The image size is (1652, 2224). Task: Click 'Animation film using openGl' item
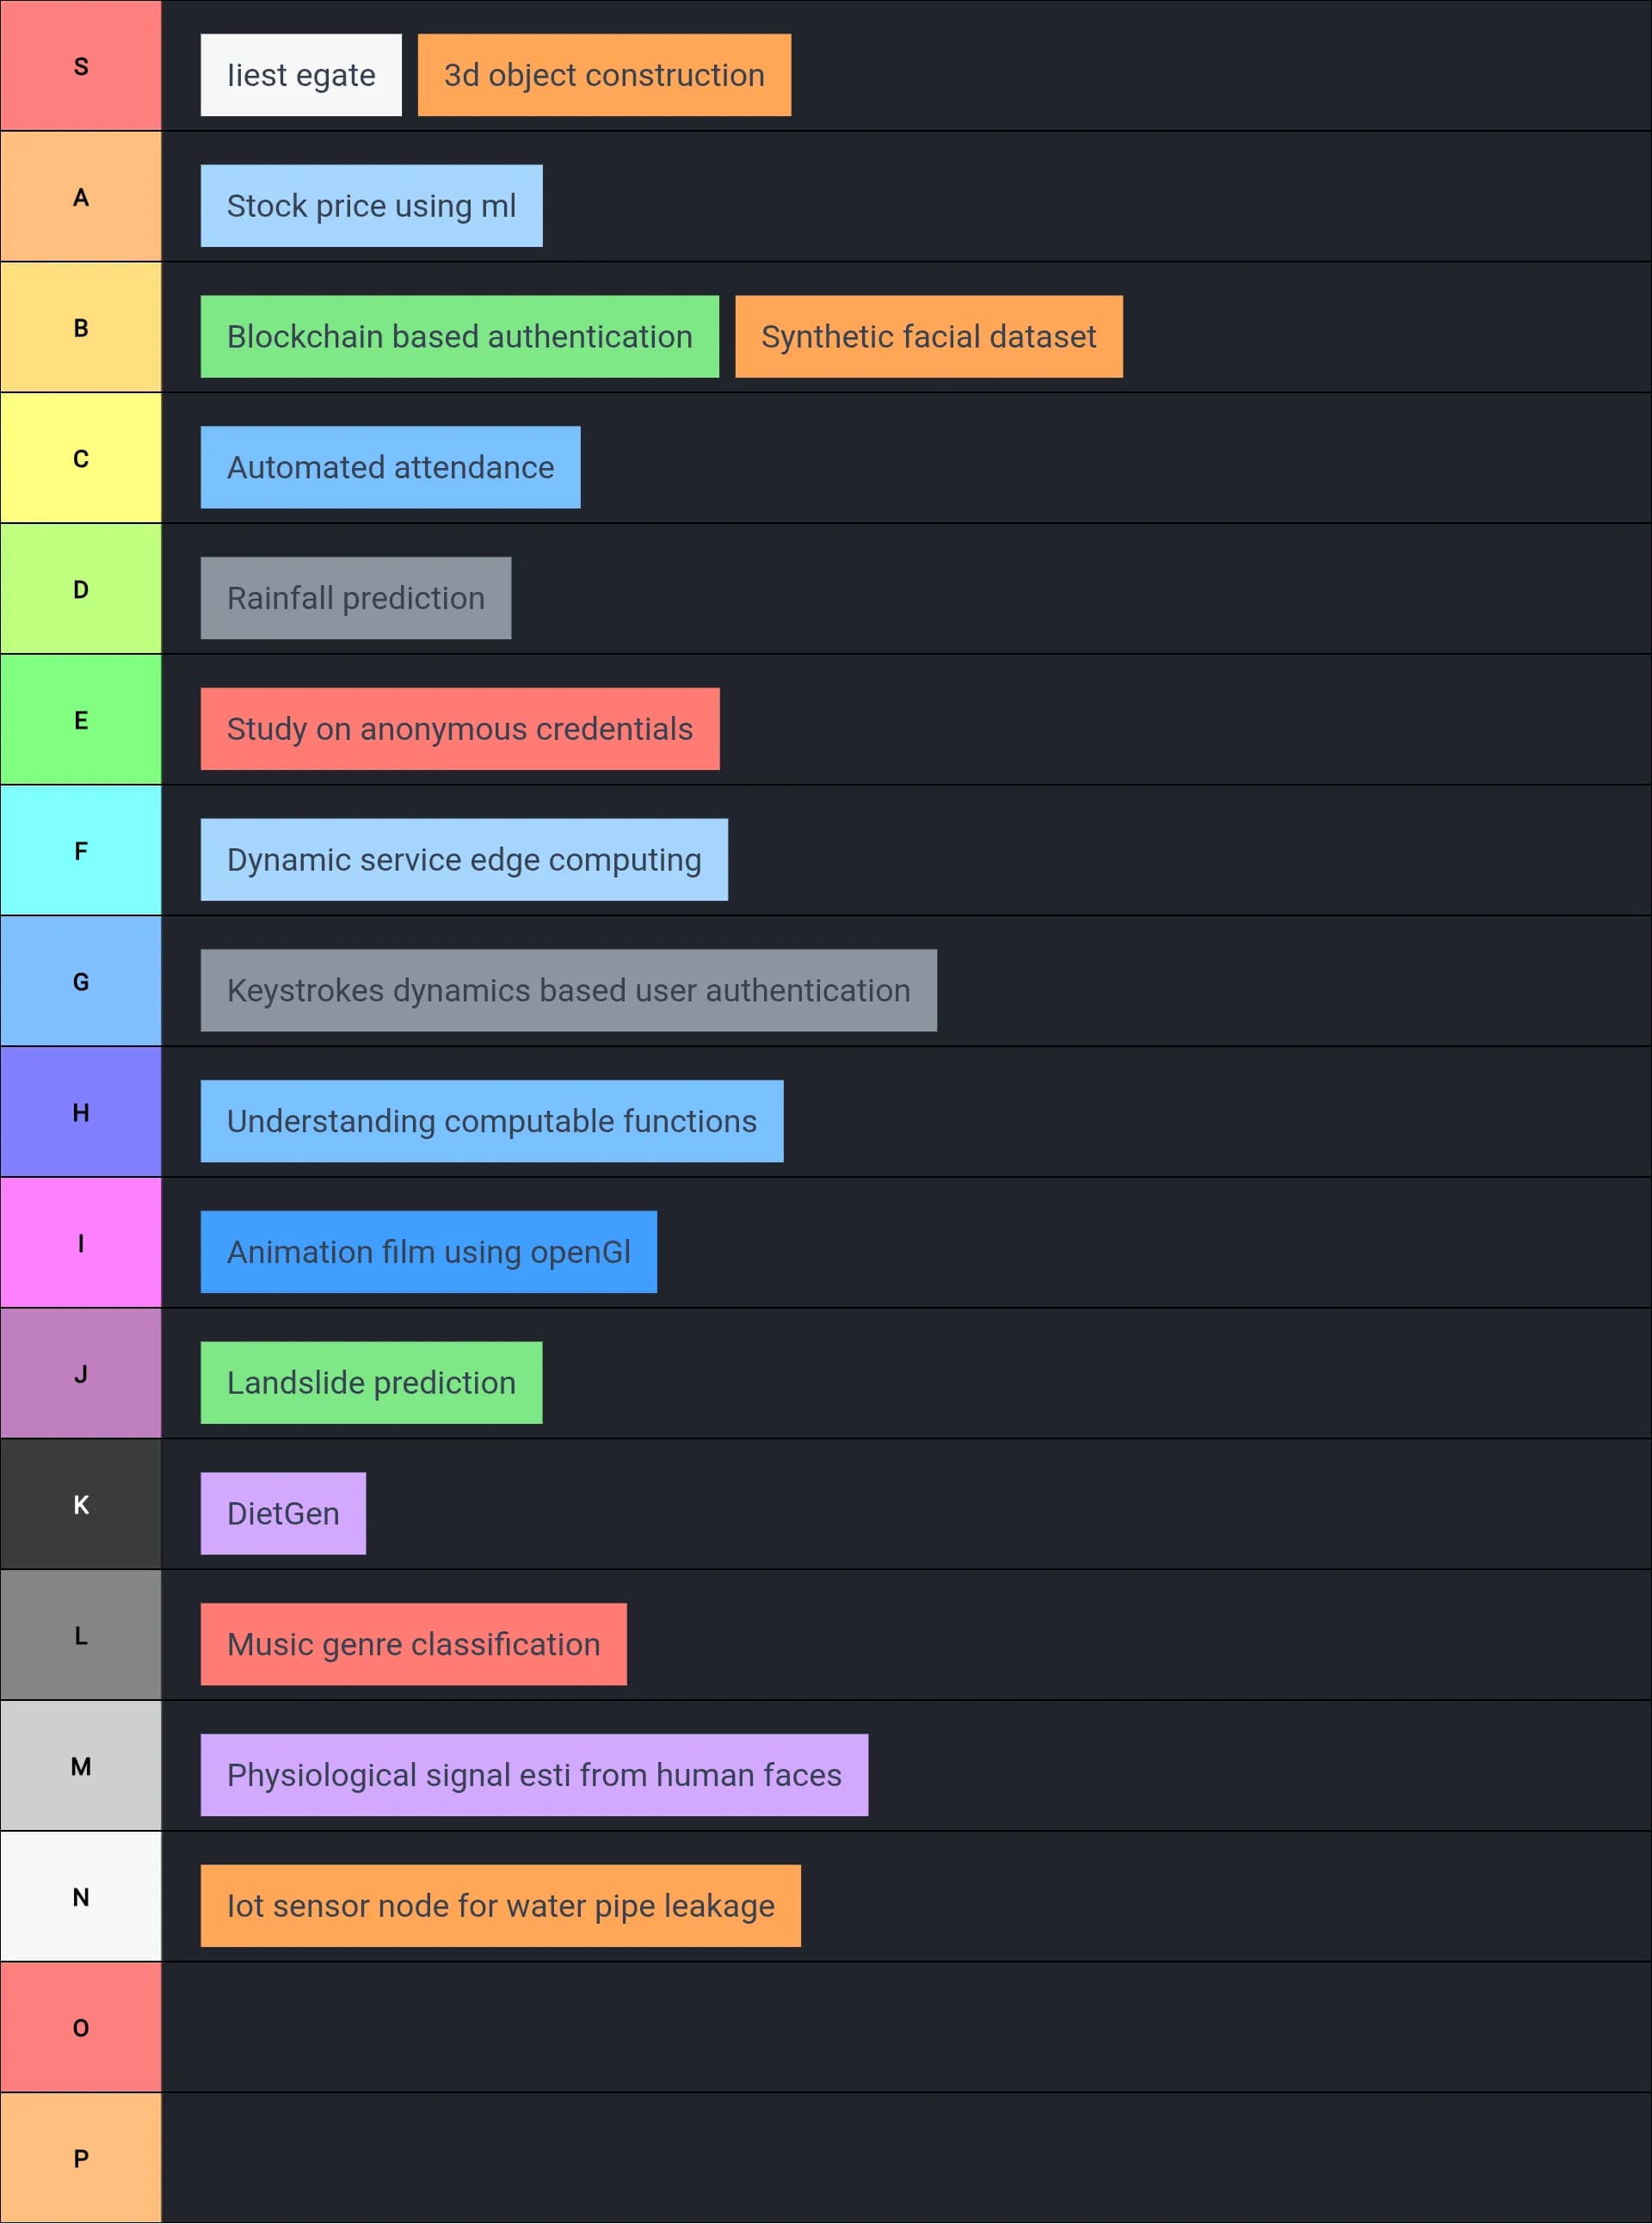(x=428, y=1252)
